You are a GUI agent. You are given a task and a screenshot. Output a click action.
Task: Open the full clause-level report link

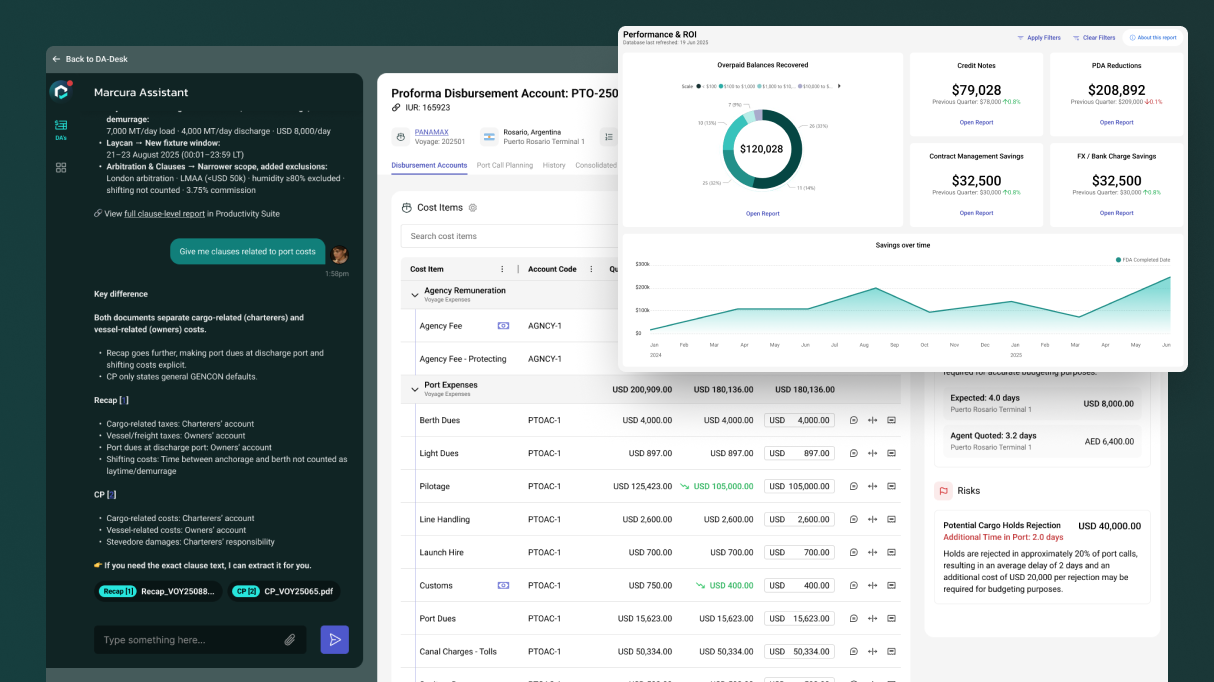164,213
